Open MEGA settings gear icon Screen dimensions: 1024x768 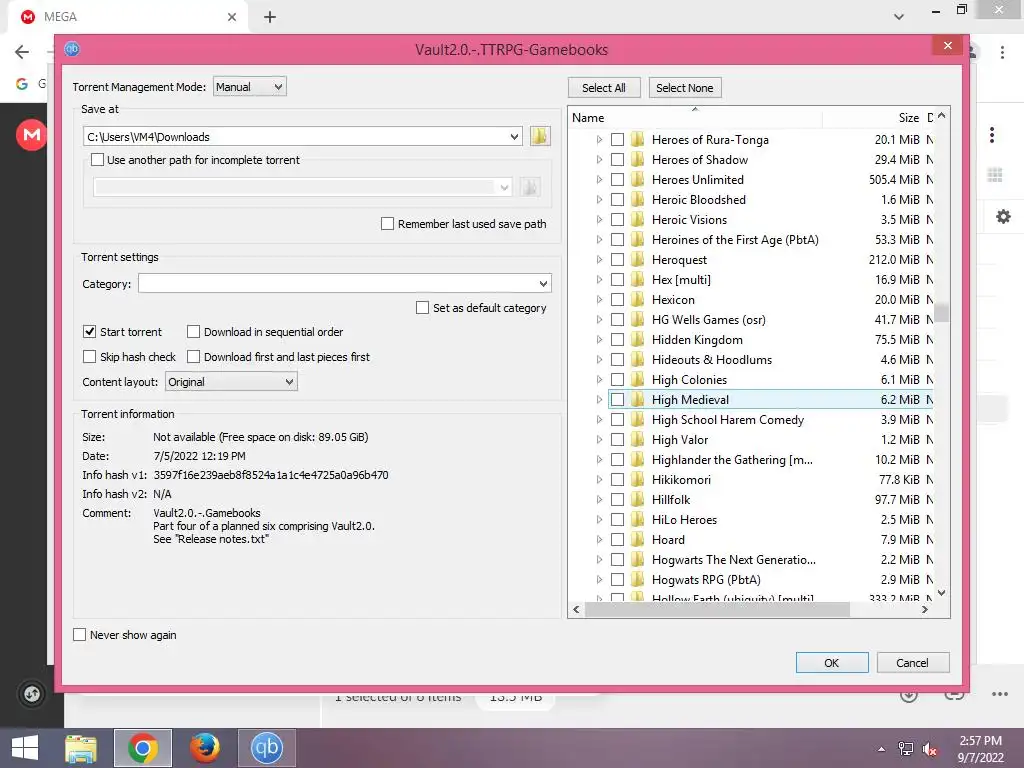[1002, 217]
